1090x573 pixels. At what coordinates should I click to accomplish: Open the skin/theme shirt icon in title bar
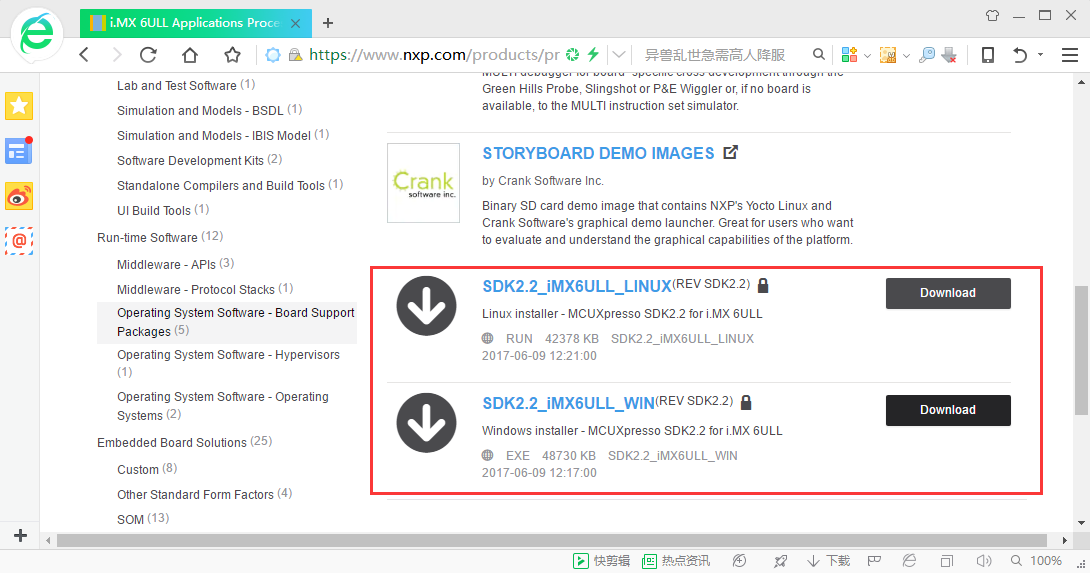992,15
